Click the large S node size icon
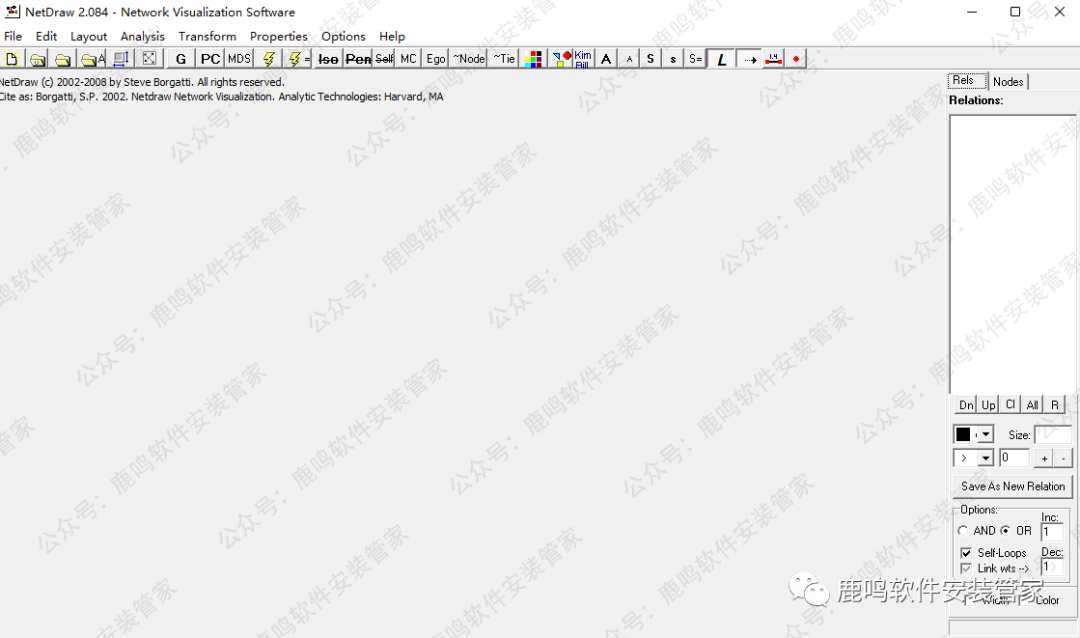The image size is (1080, 638). [x=650, y=59]
